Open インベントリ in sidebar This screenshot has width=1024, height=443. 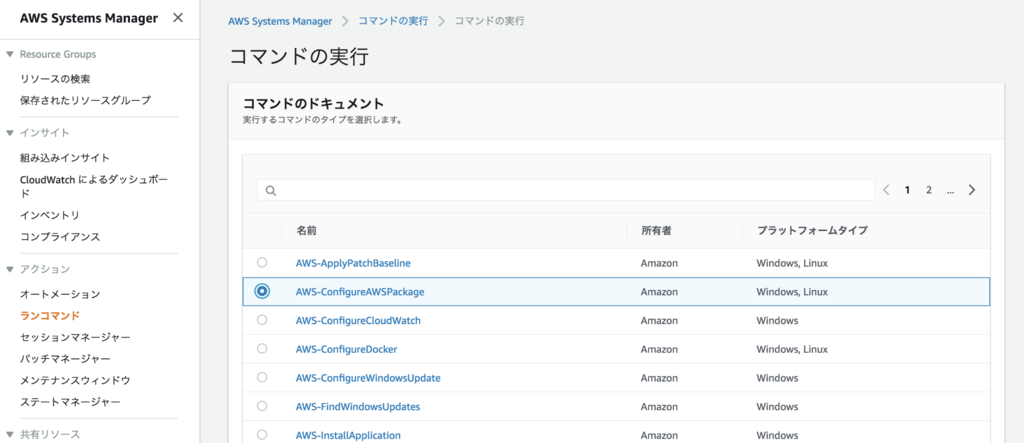coord(50,215)
